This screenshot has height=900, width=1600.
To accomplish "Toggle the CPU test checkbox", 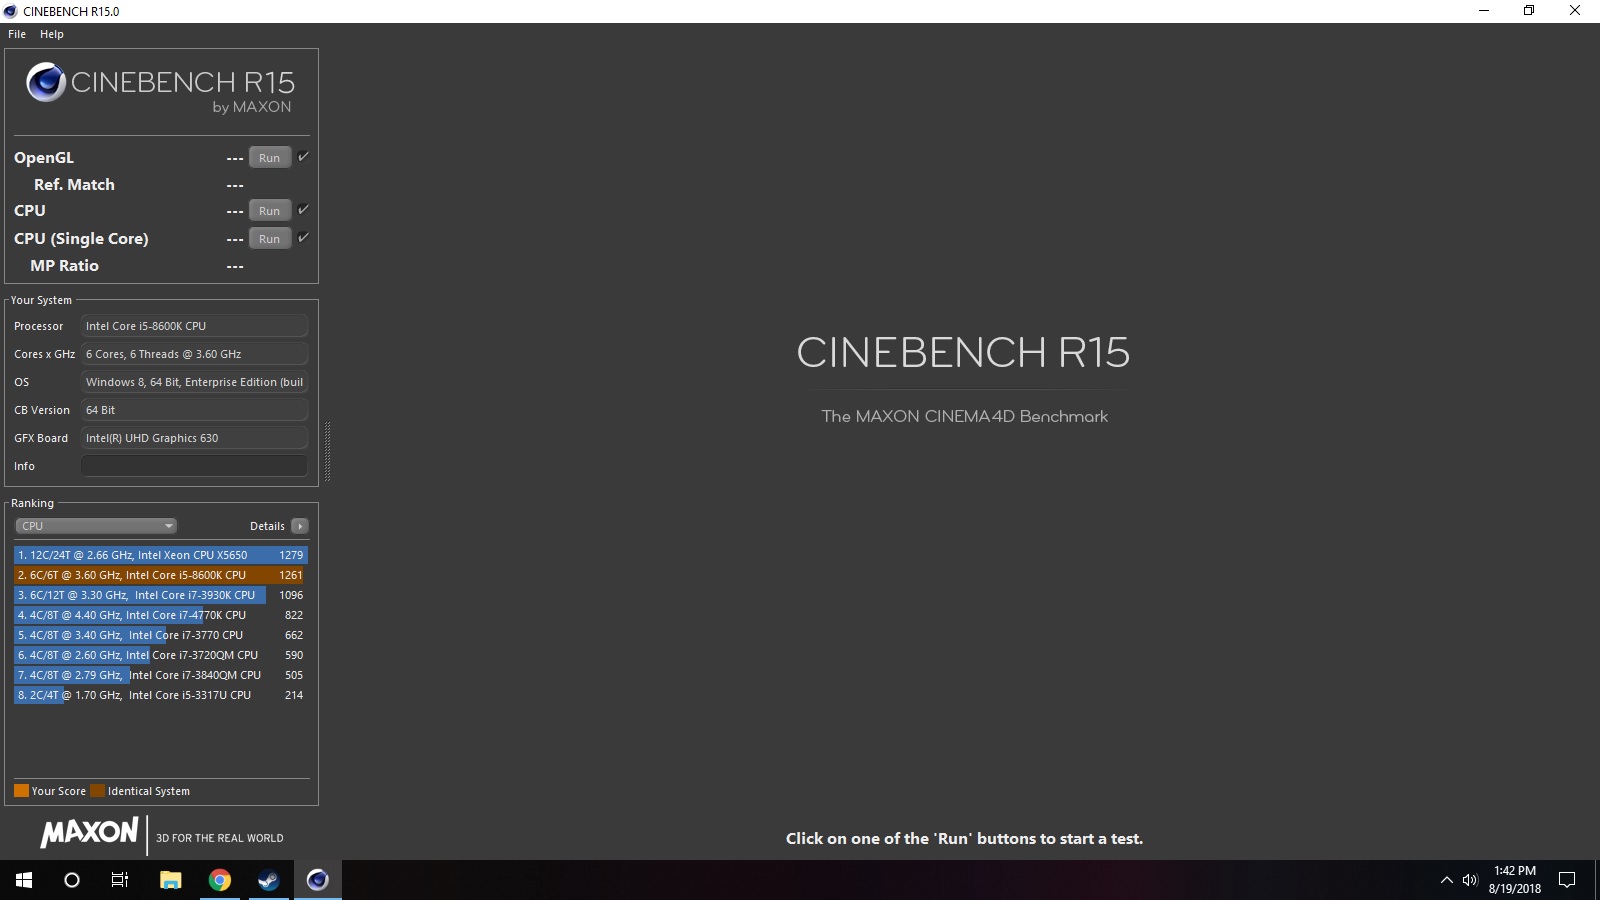I will (x=303, y=209).
